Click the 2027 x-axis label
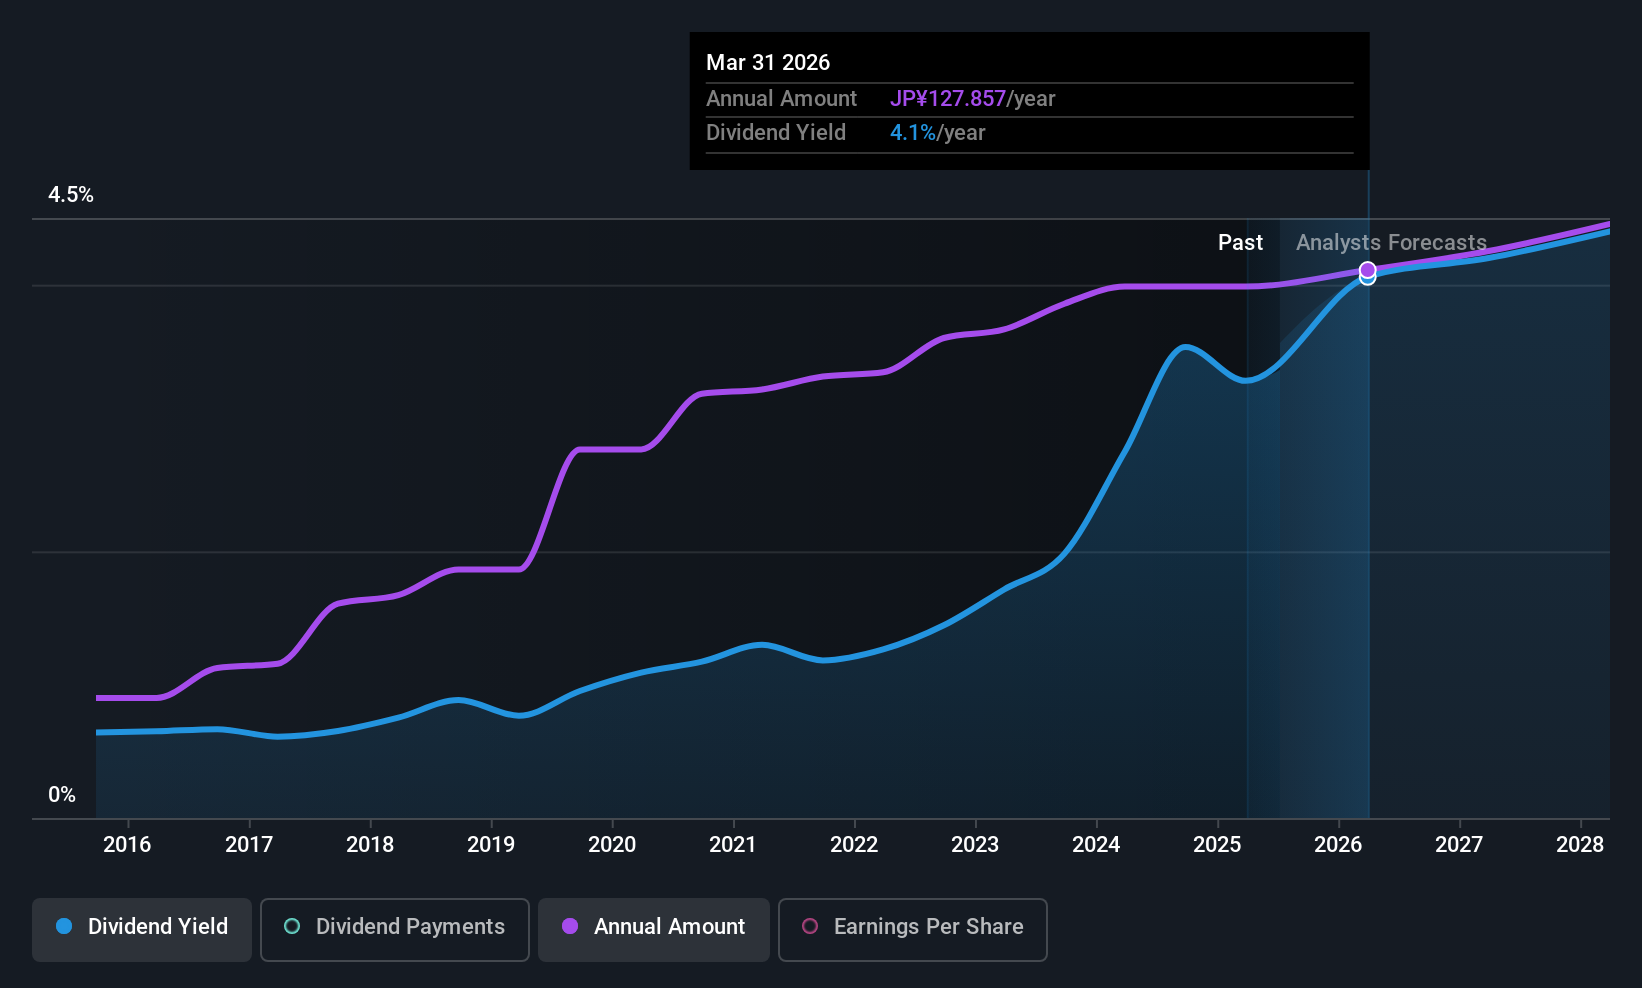1642x988 pixels. pyautogui.click(x=1459, y=845)
